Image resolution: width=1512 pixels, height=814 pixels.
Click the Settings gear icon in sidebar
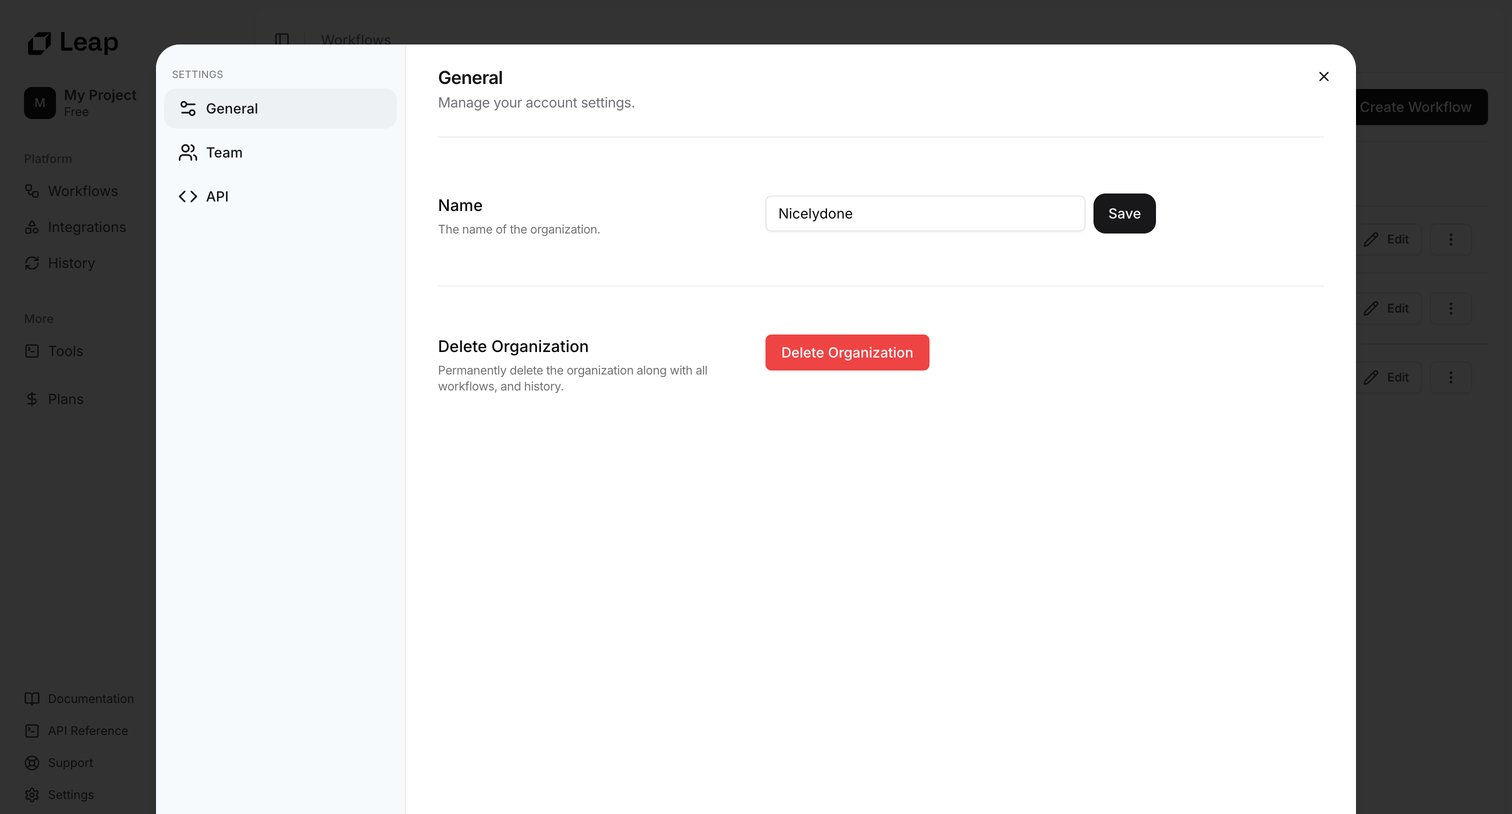(x=32, y=795)
